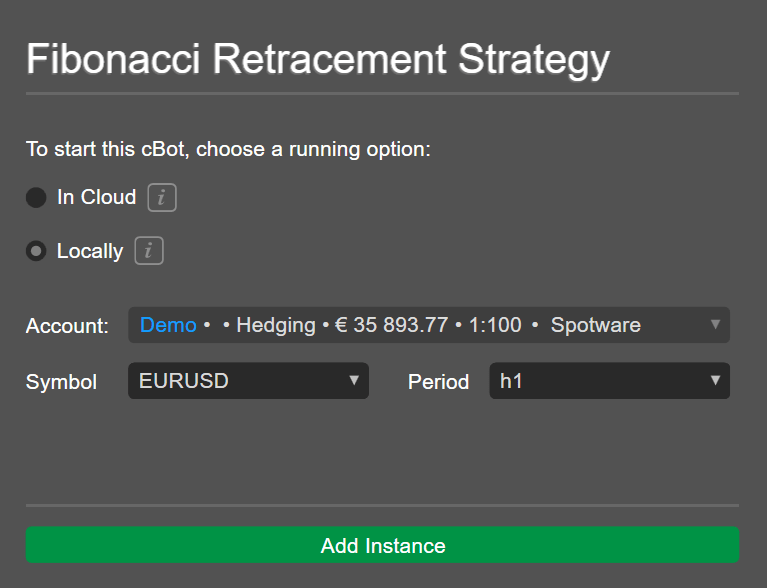Open info icon beside In Cloud
The height and width of the screenshot is (588, 767).
click(162, 198)
